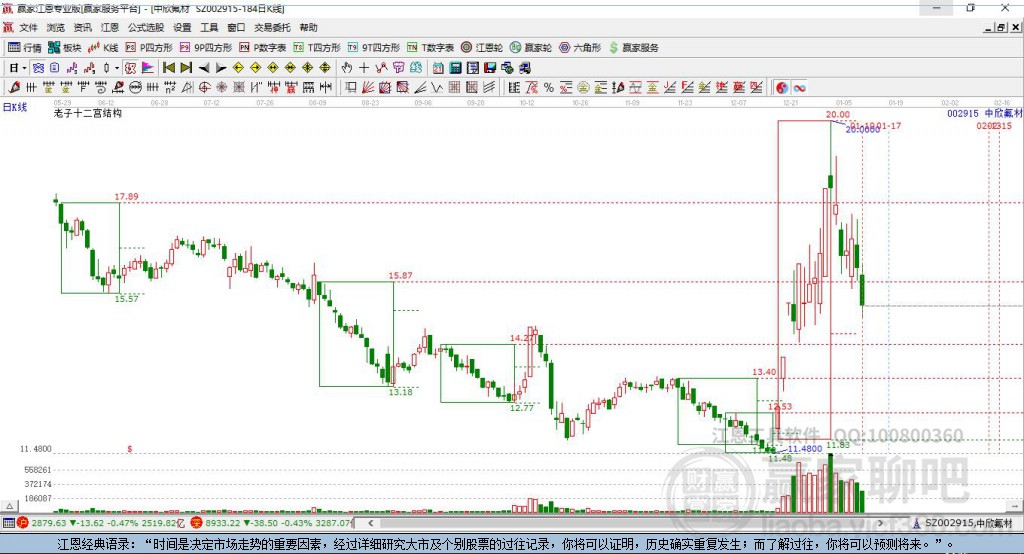Switch to K线 chart view
This screenshot has width=1024, height=554.
tap(103, 48)
